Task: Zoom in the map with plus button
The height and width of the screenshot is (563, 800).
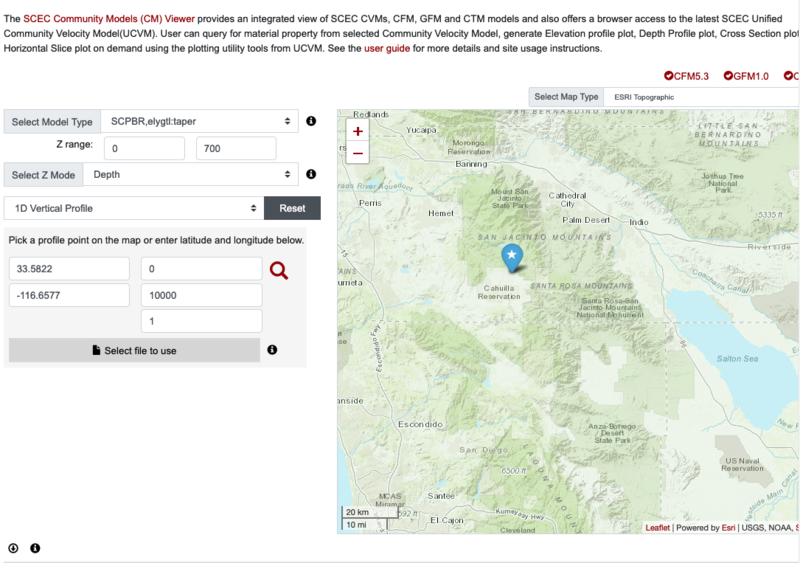Action: tap(358, 131)
